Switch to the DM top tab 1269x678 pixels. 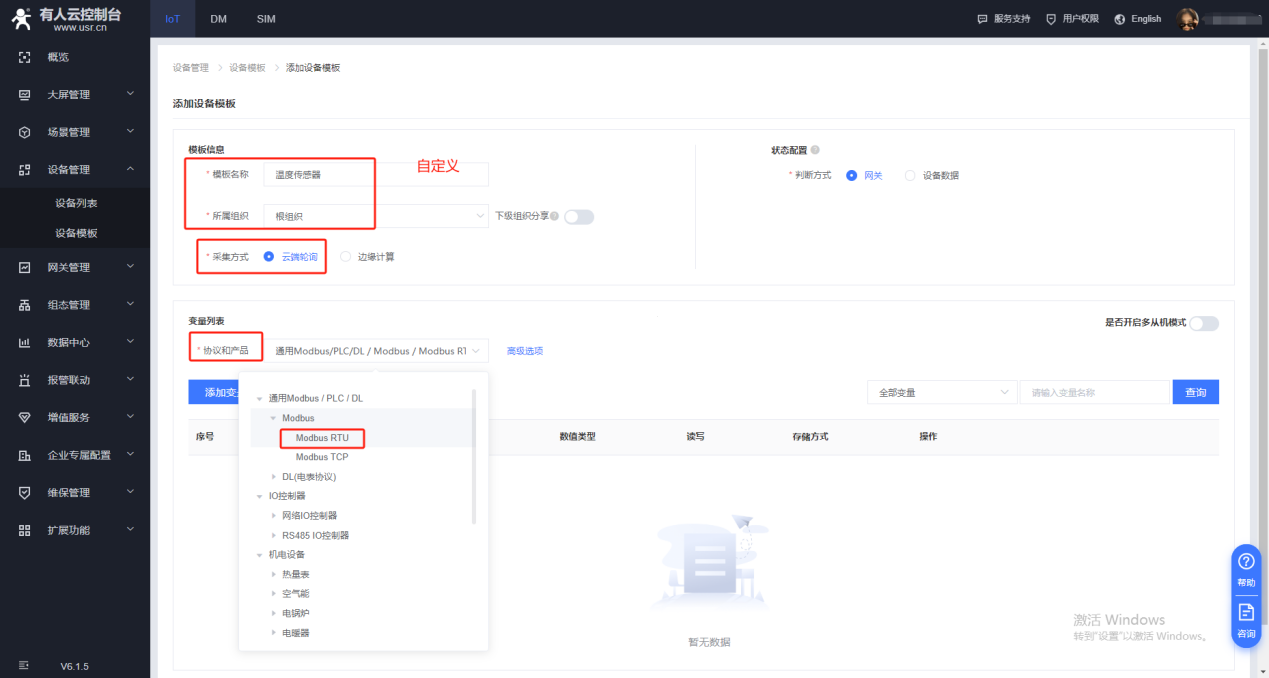pyautogui.click(x=219, y=19)
